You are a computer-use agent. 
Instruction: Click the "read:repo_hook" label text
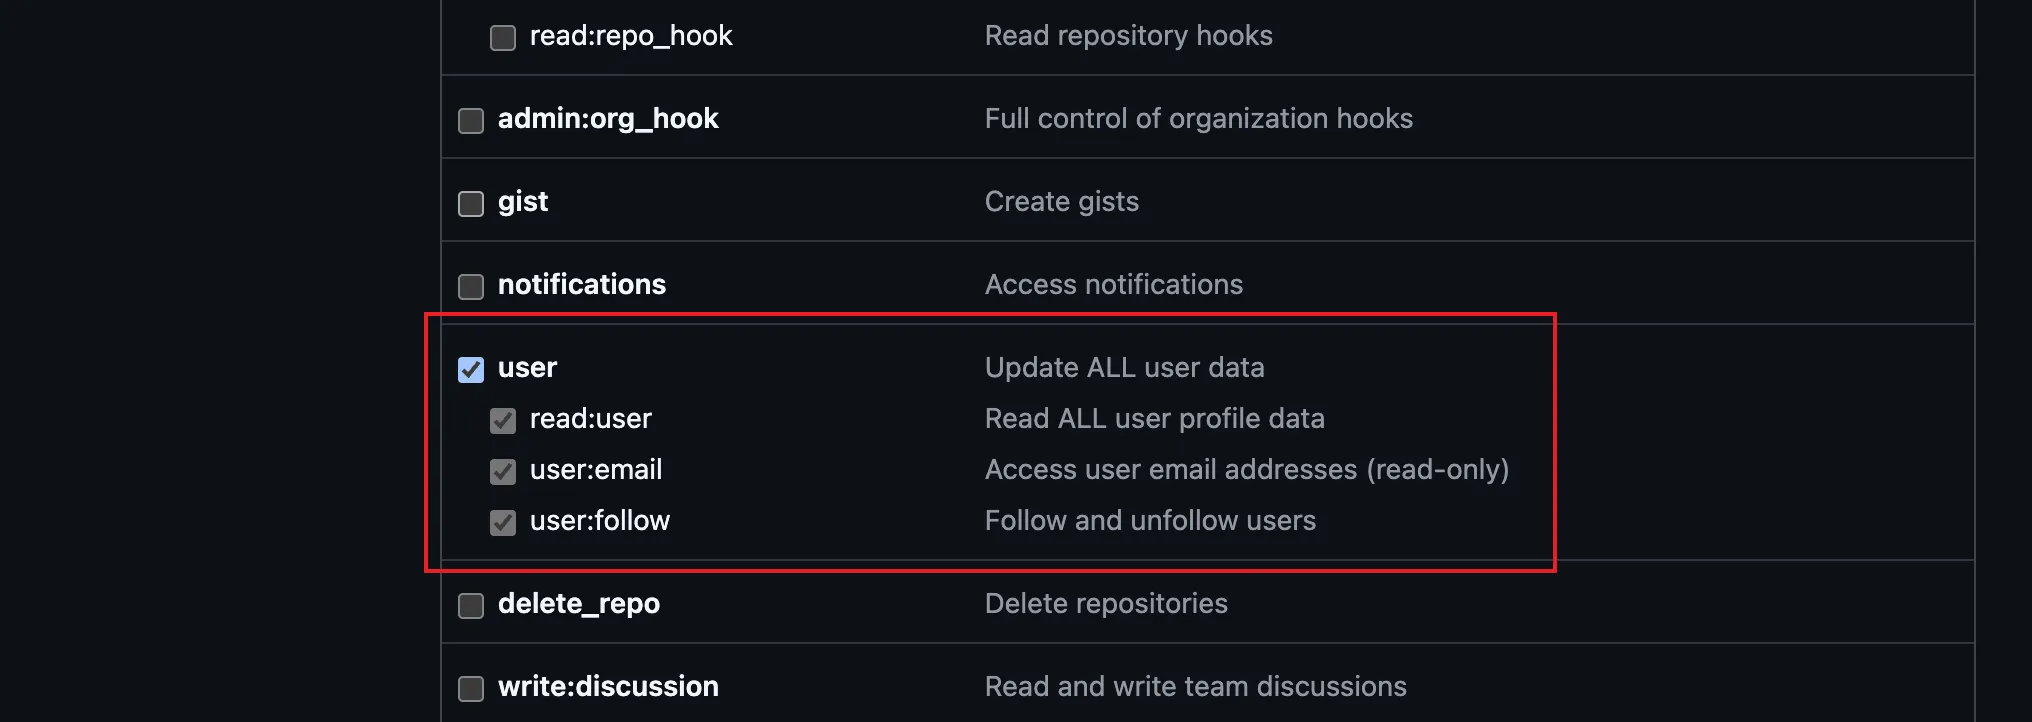(631, 36)
